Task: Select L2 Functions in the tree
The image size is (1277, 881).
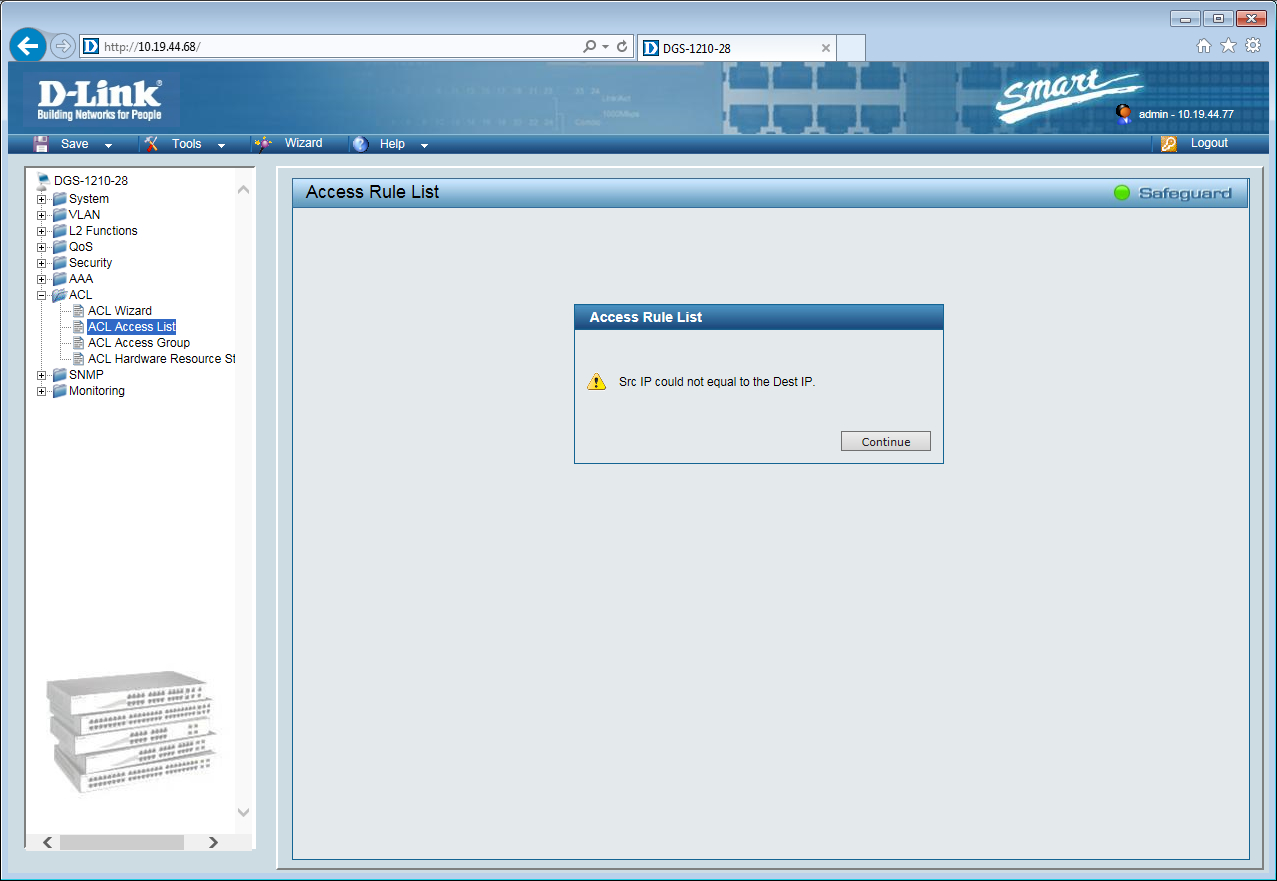Action: click(x=103, y=231)
